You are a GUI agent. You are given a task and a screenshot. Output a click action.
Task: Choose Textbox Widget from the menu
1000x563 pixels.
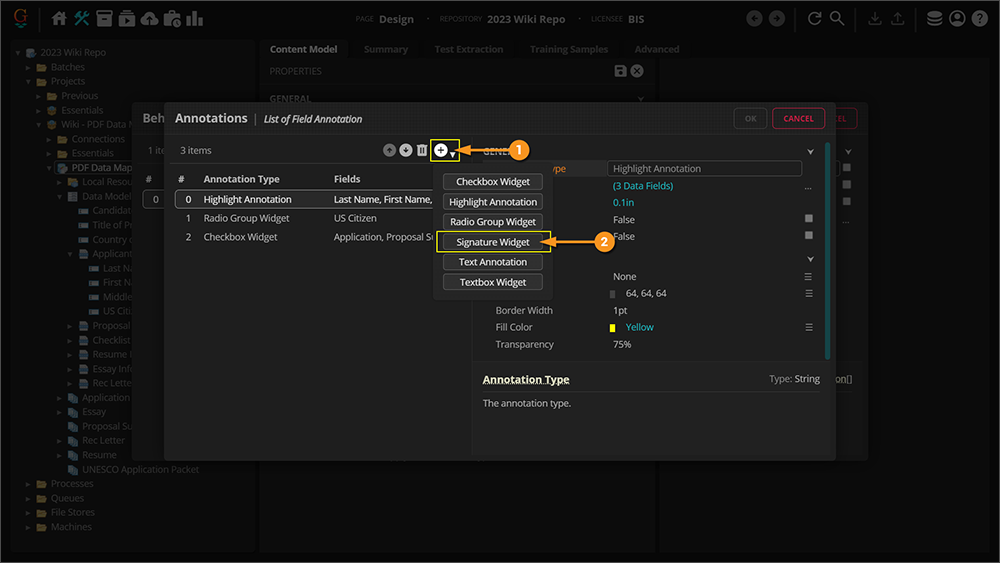click(493, 282)
